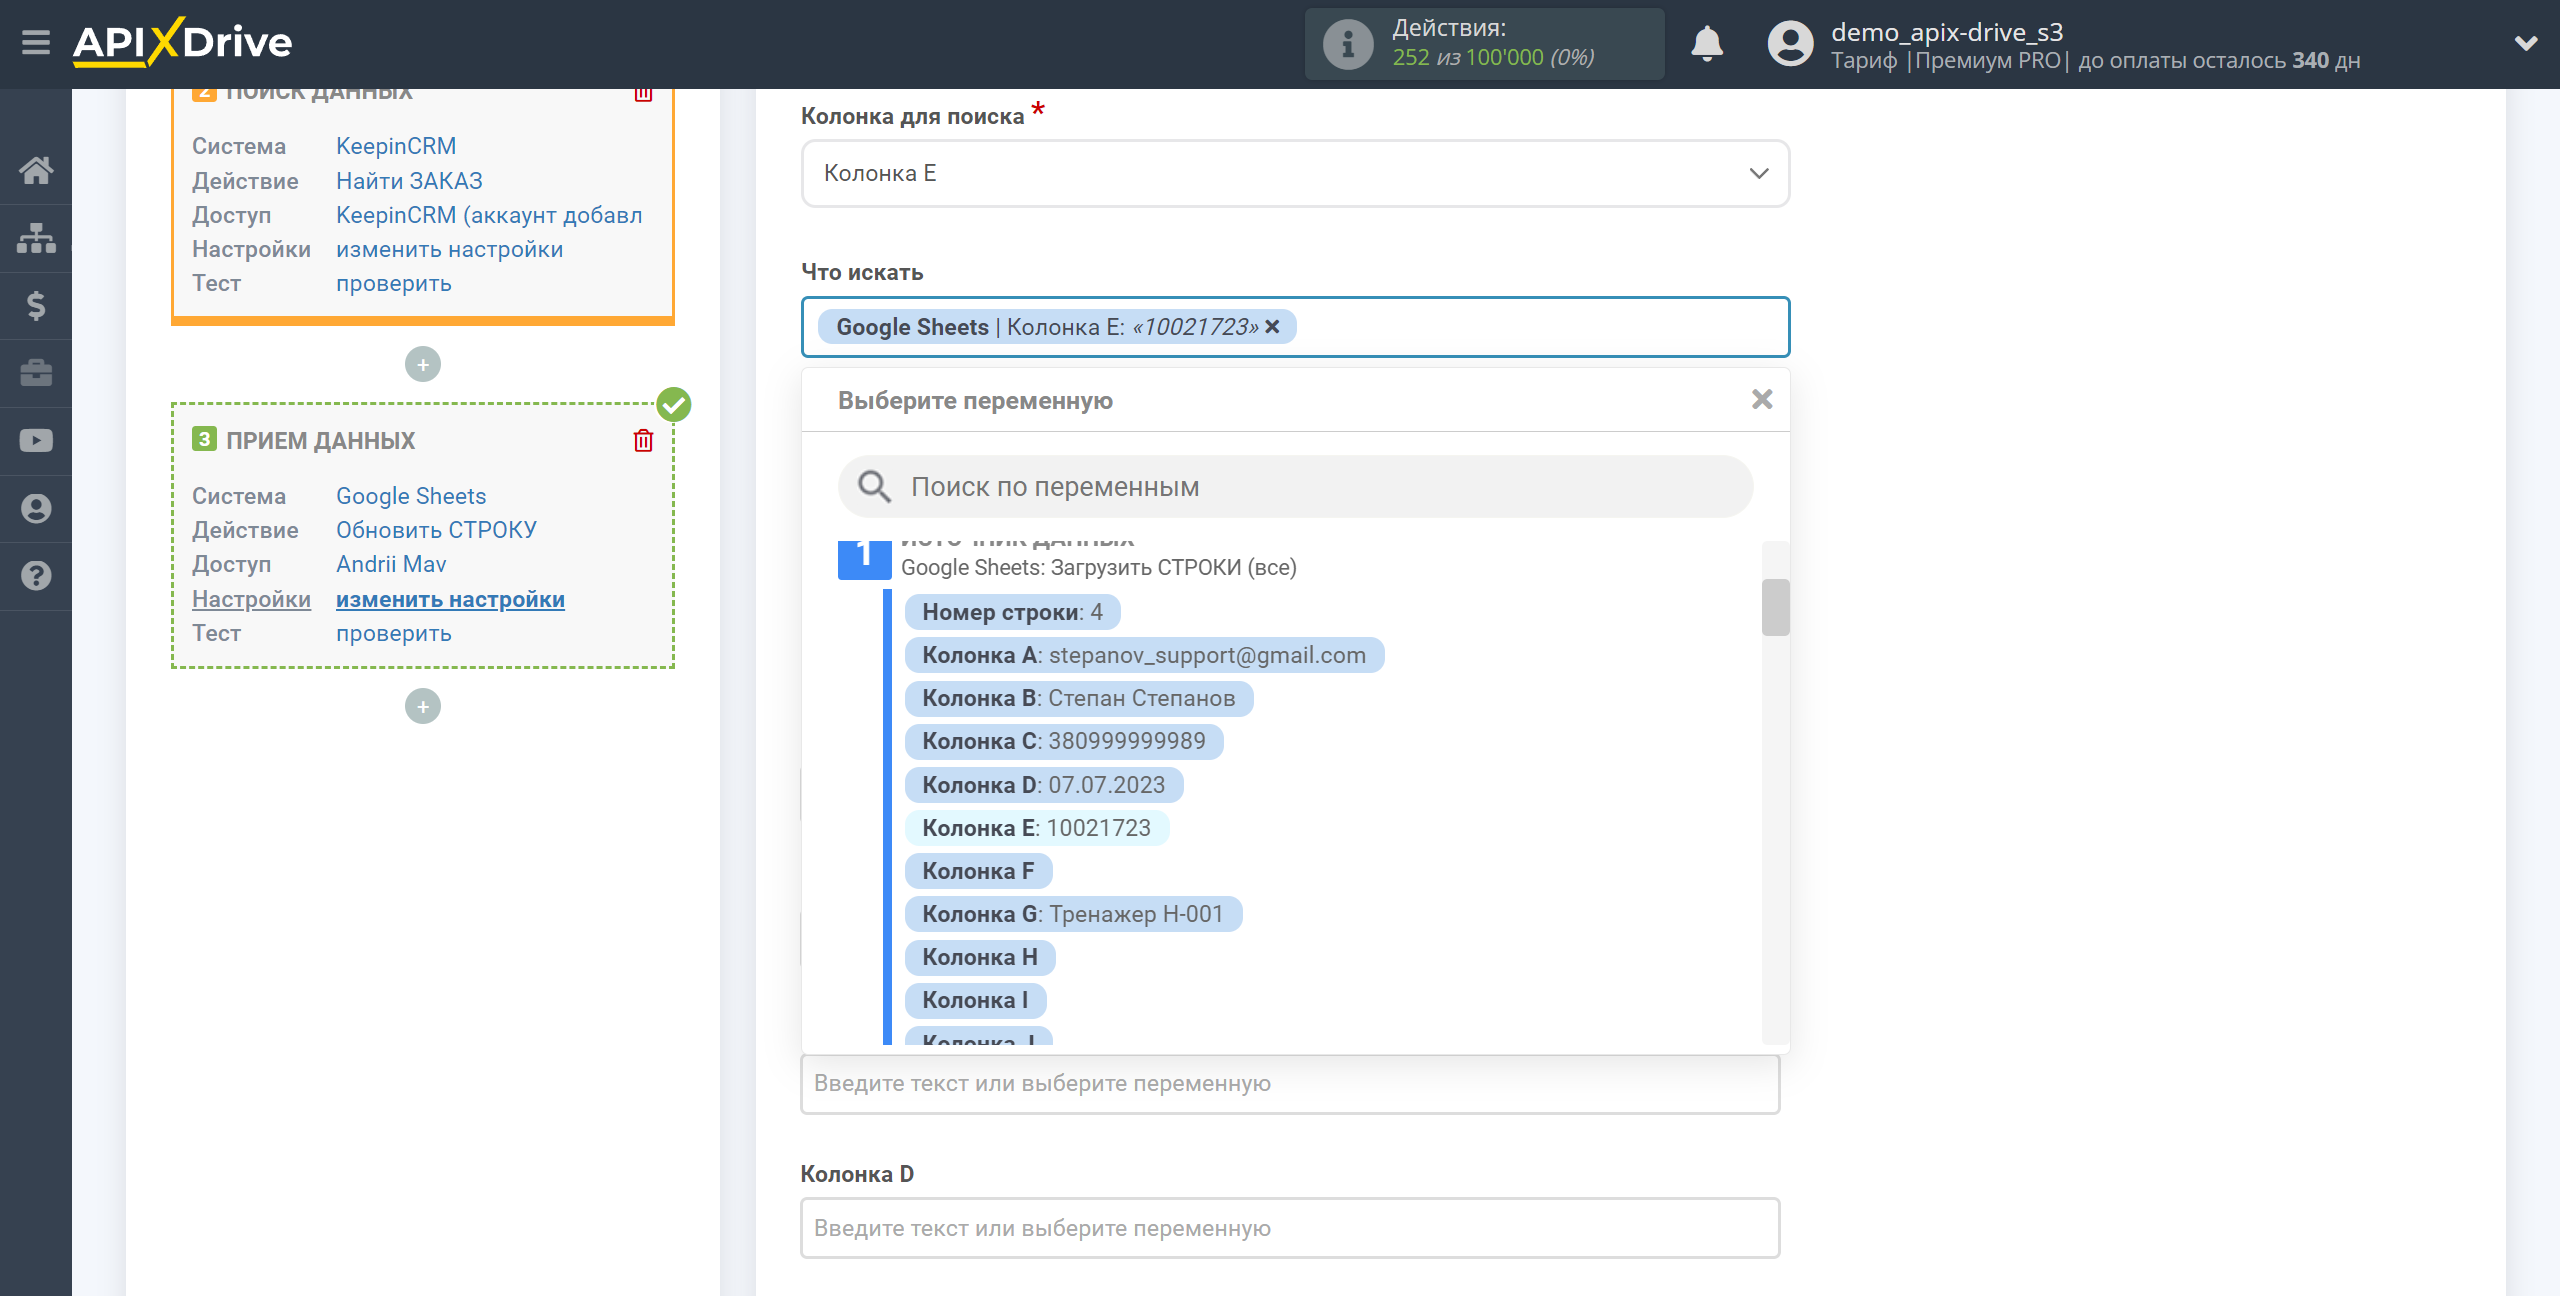2560x1296 pixels.
Task: Open profile icon in sidebar
Action: 36,509
